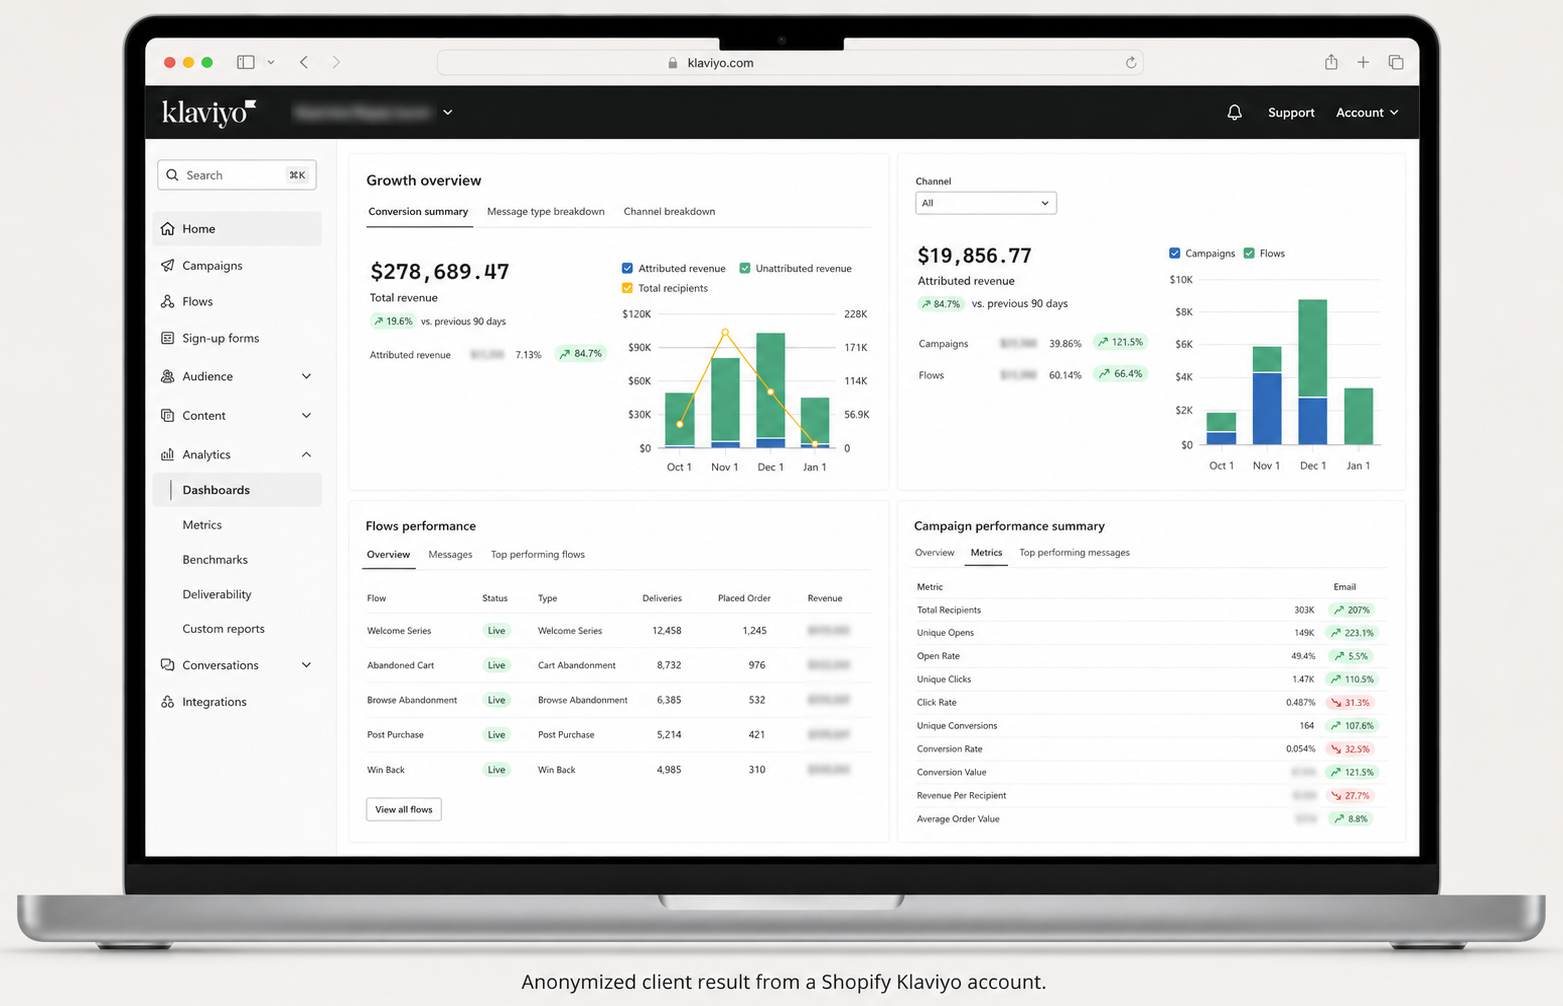Toggle the Flows chart checkbox
Image resolution: width=1563 pixels, height=1006 pixels.
[1249, 253]
